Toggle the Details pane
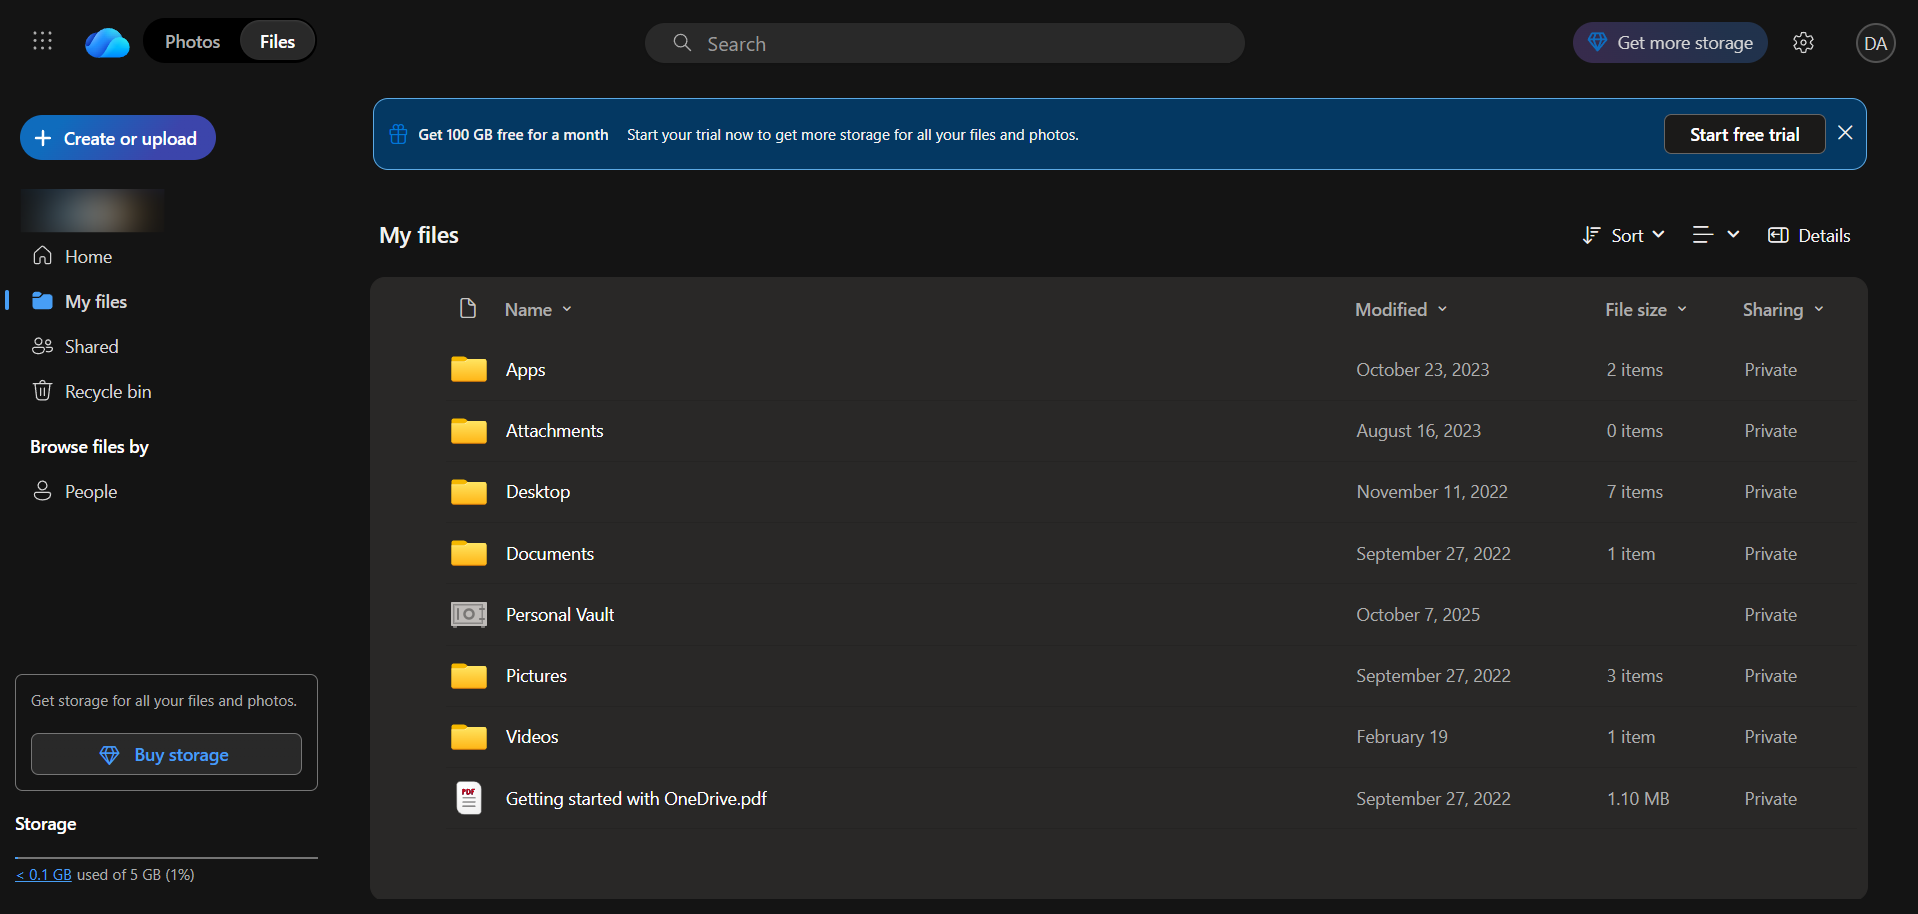The width and height of the screenshot is (1918, 914). pyautogui.click(x=1809, y=235)
